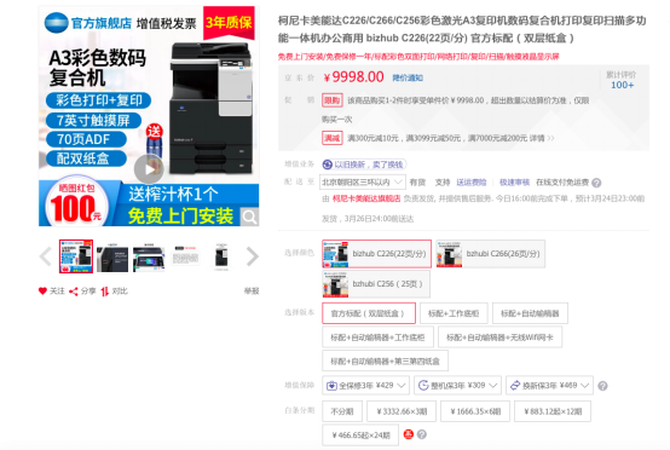670x450 pixels.
Task: Click the heart icon to follow product
Action: coord(43,291)
